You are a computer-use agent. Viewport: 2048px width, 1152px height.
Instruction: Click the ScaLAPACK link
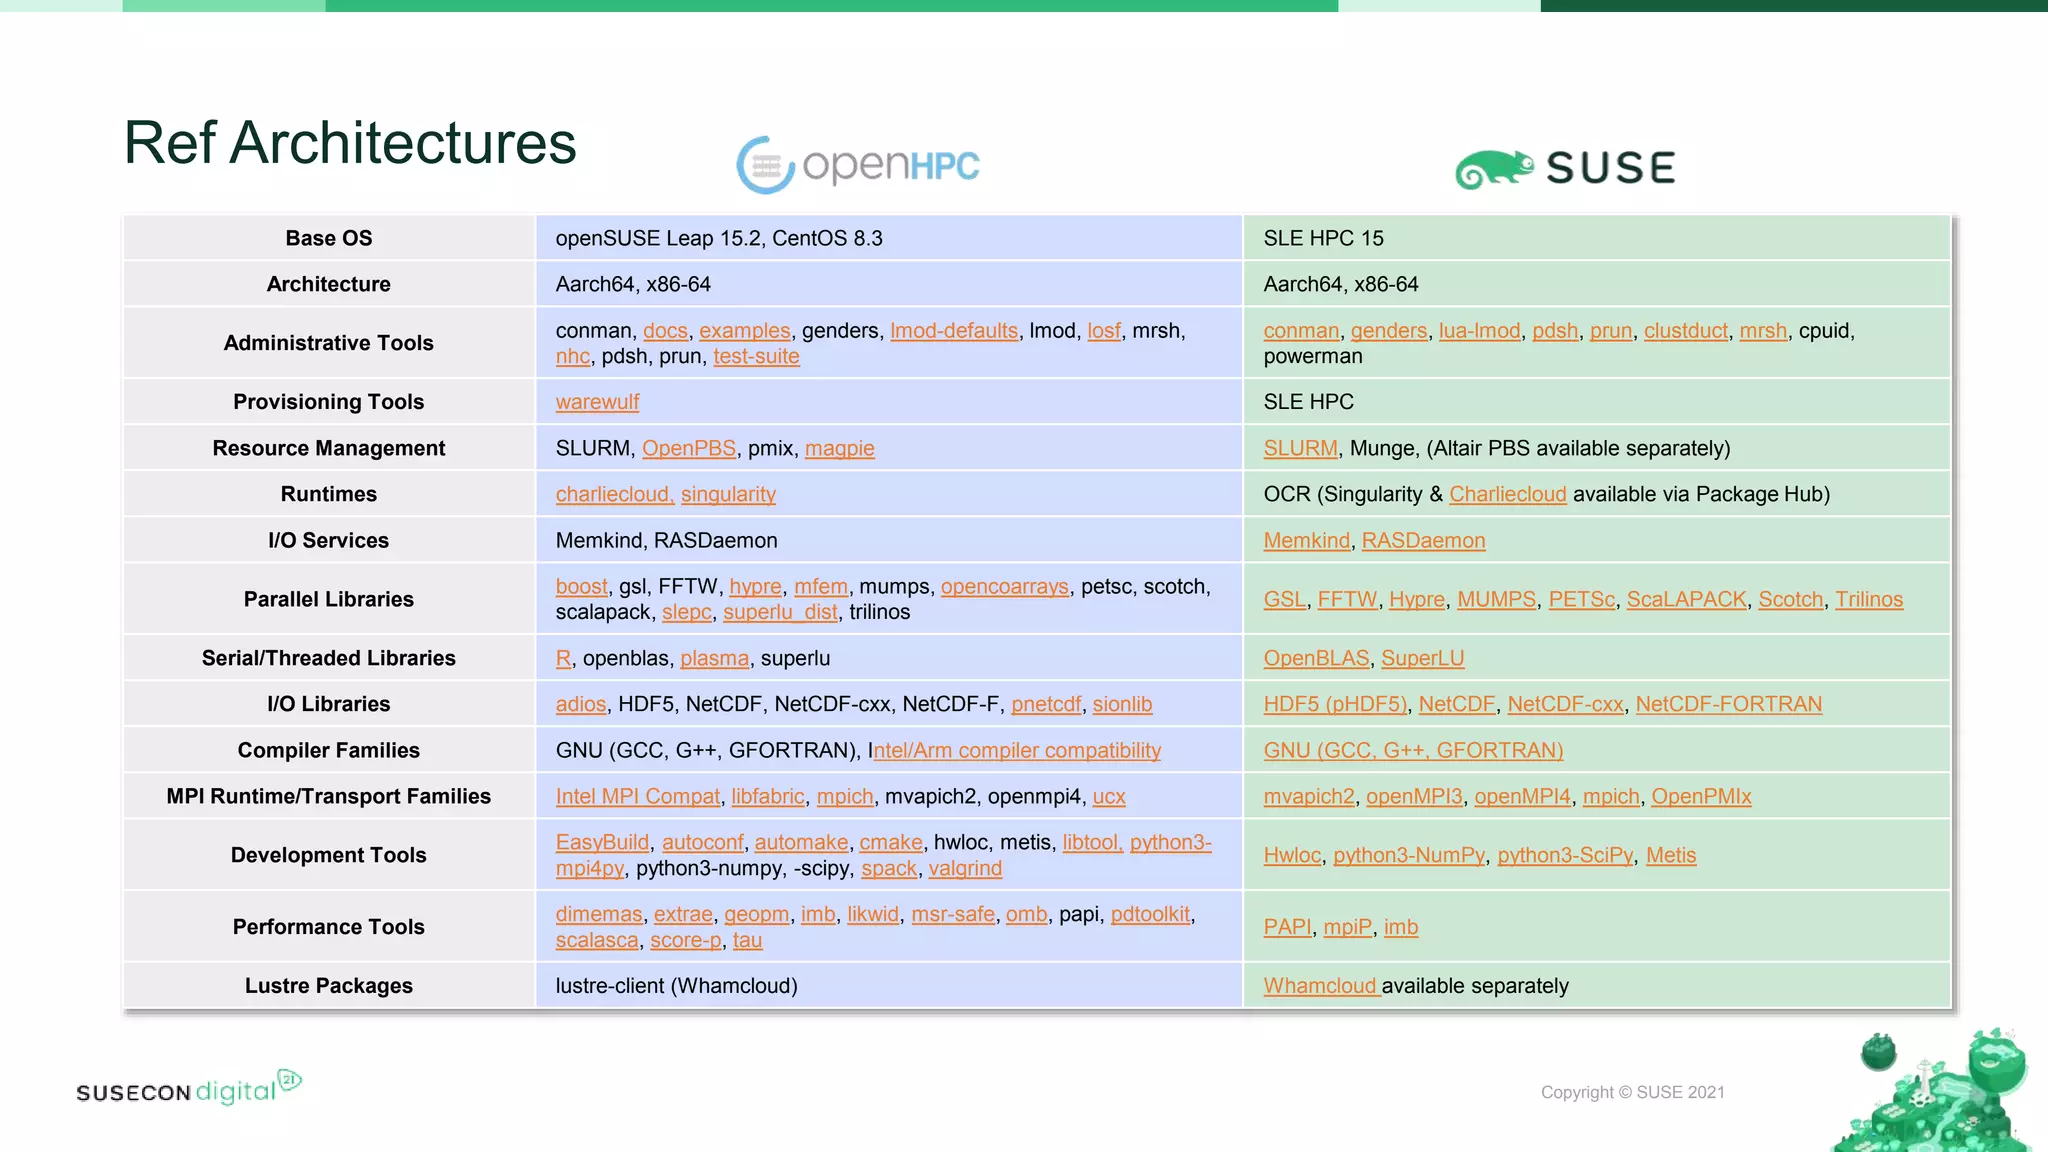point(1686,599)
